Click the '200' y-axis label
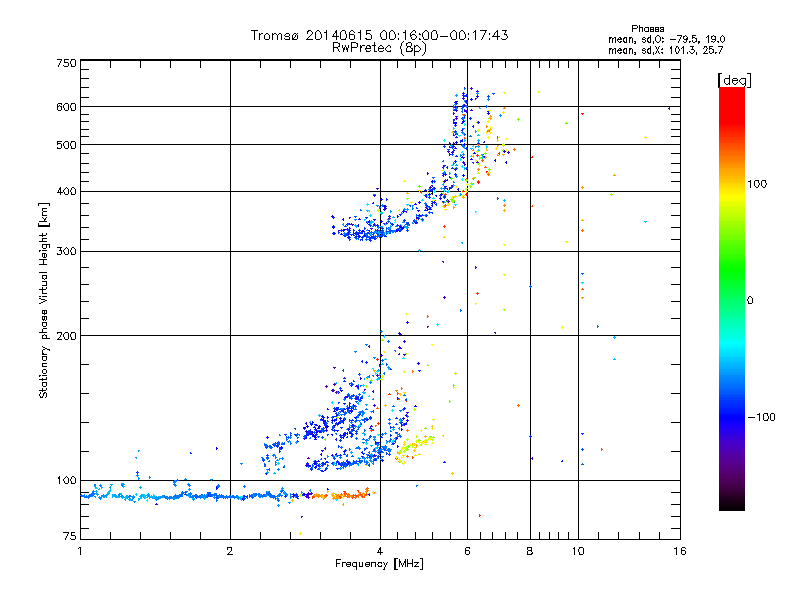 [66, 336]
